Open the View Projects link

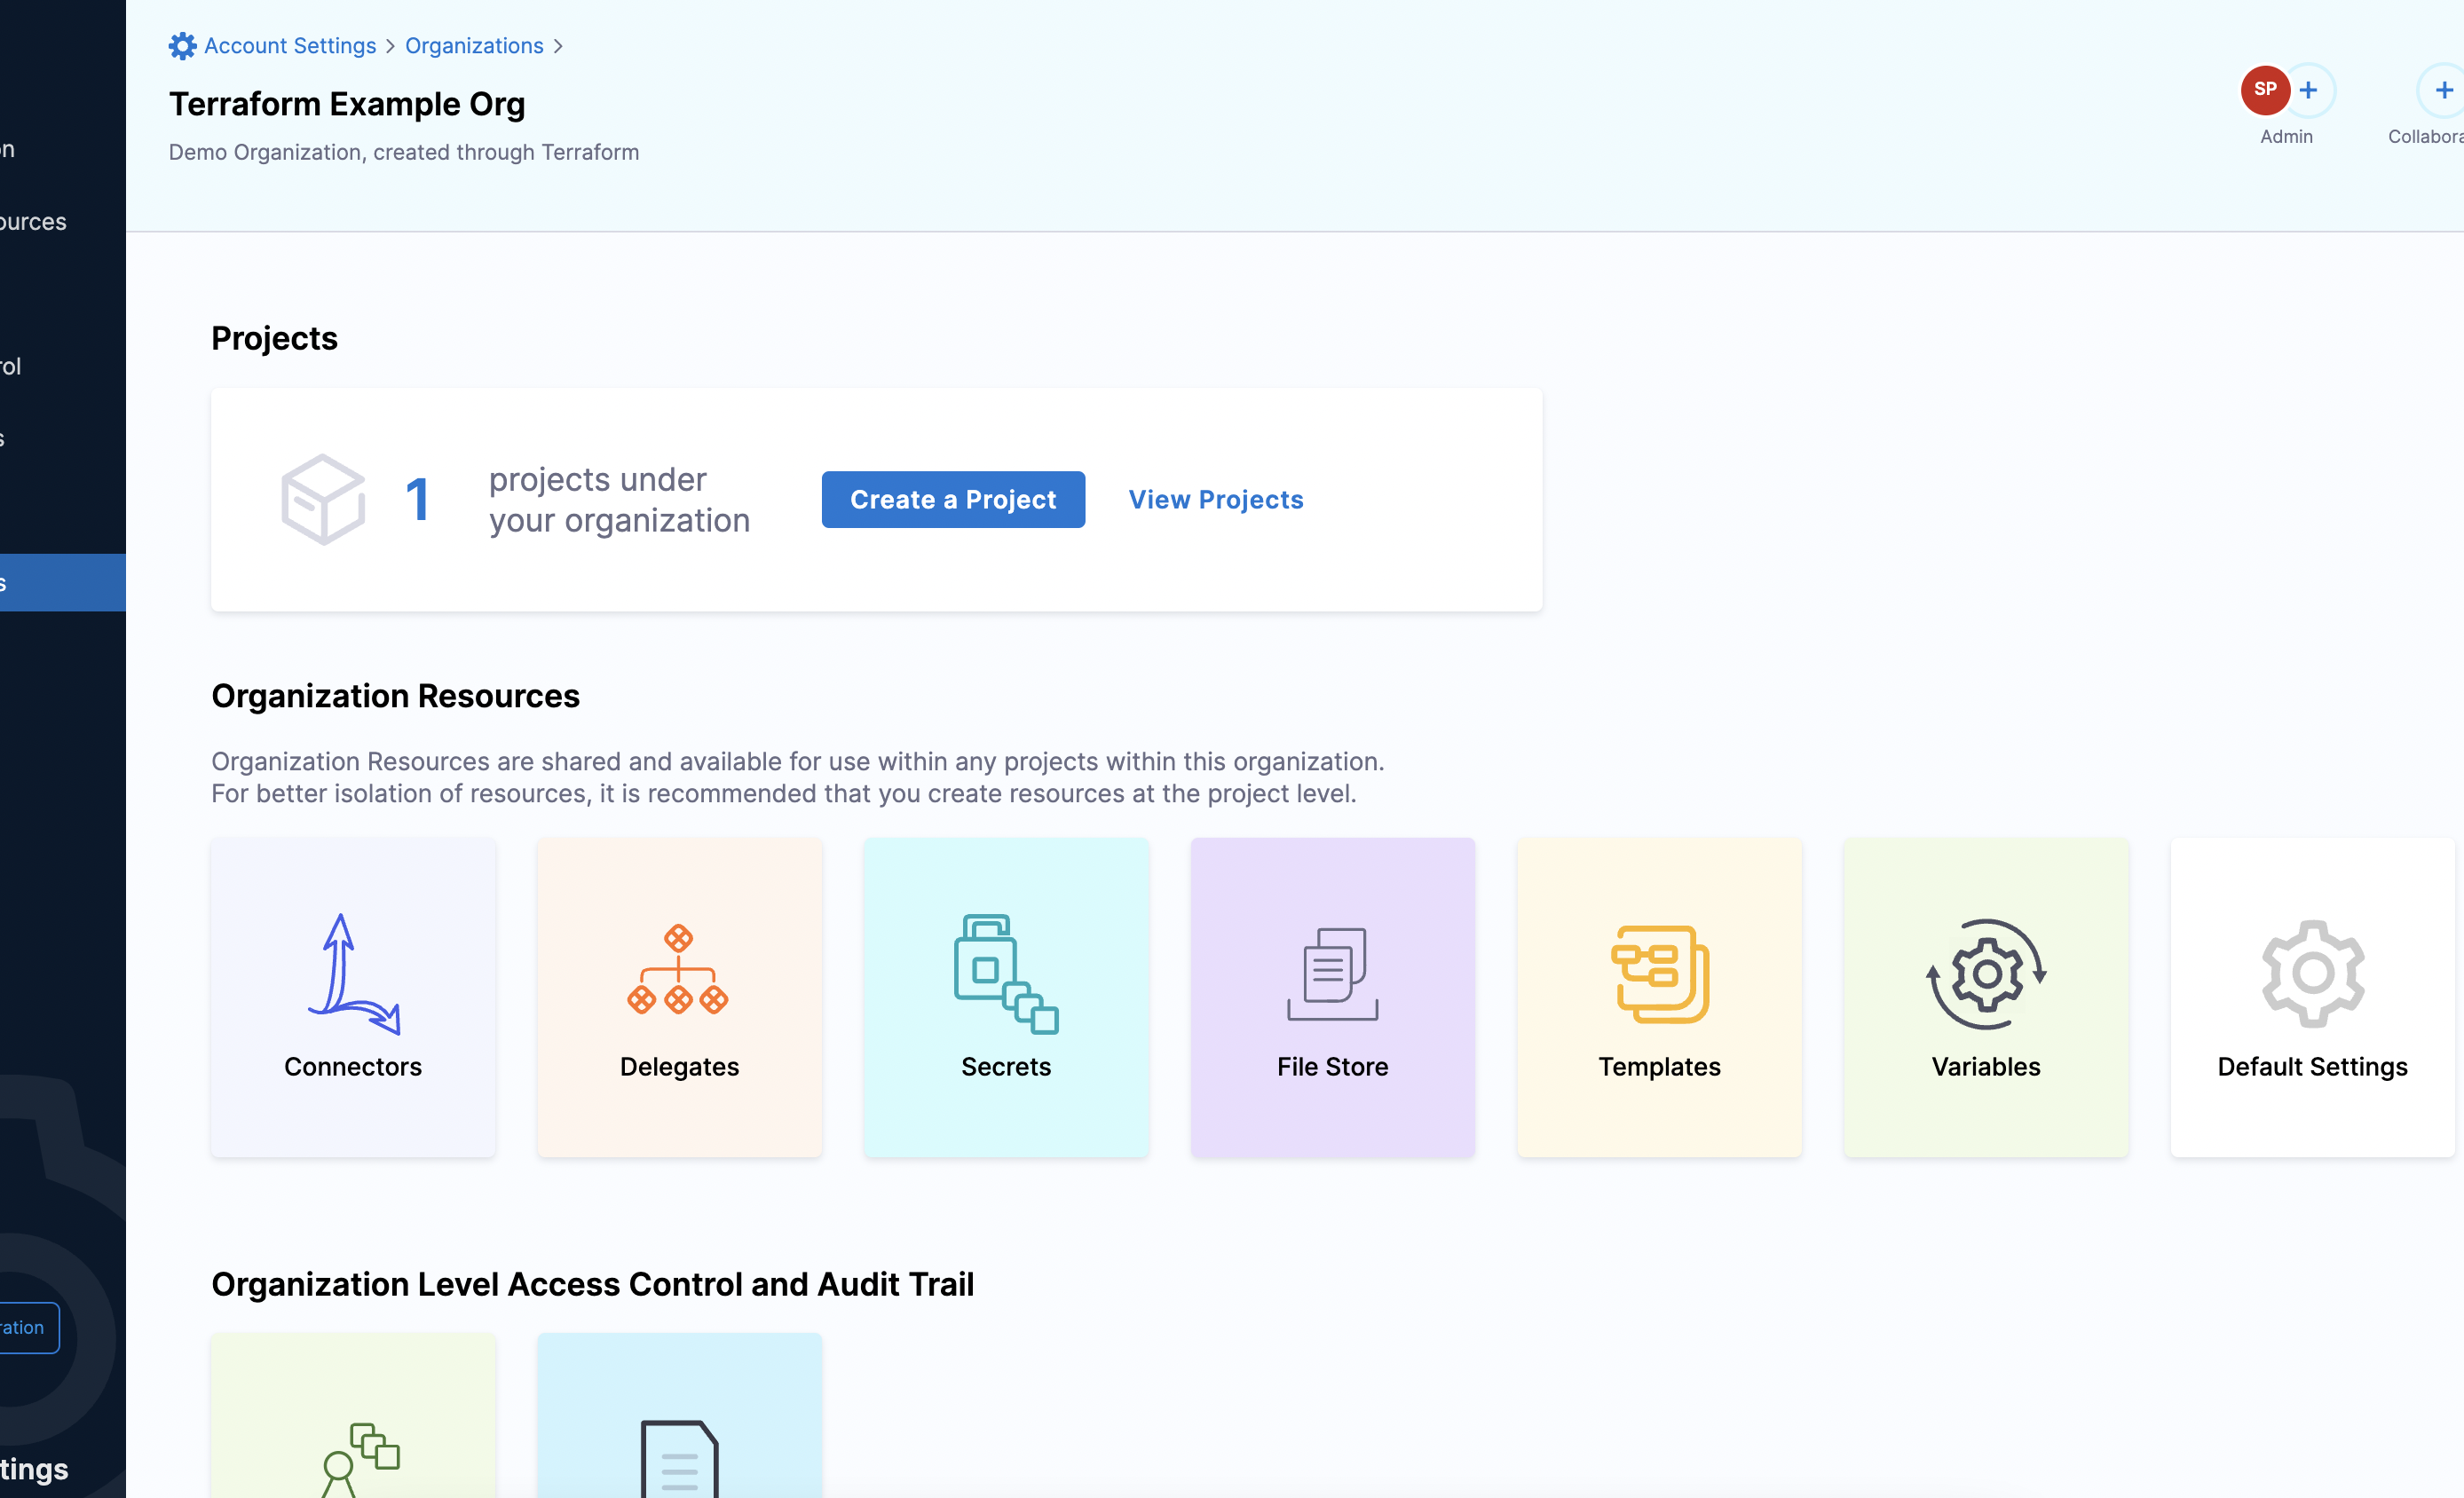[x=1215, y=499]
